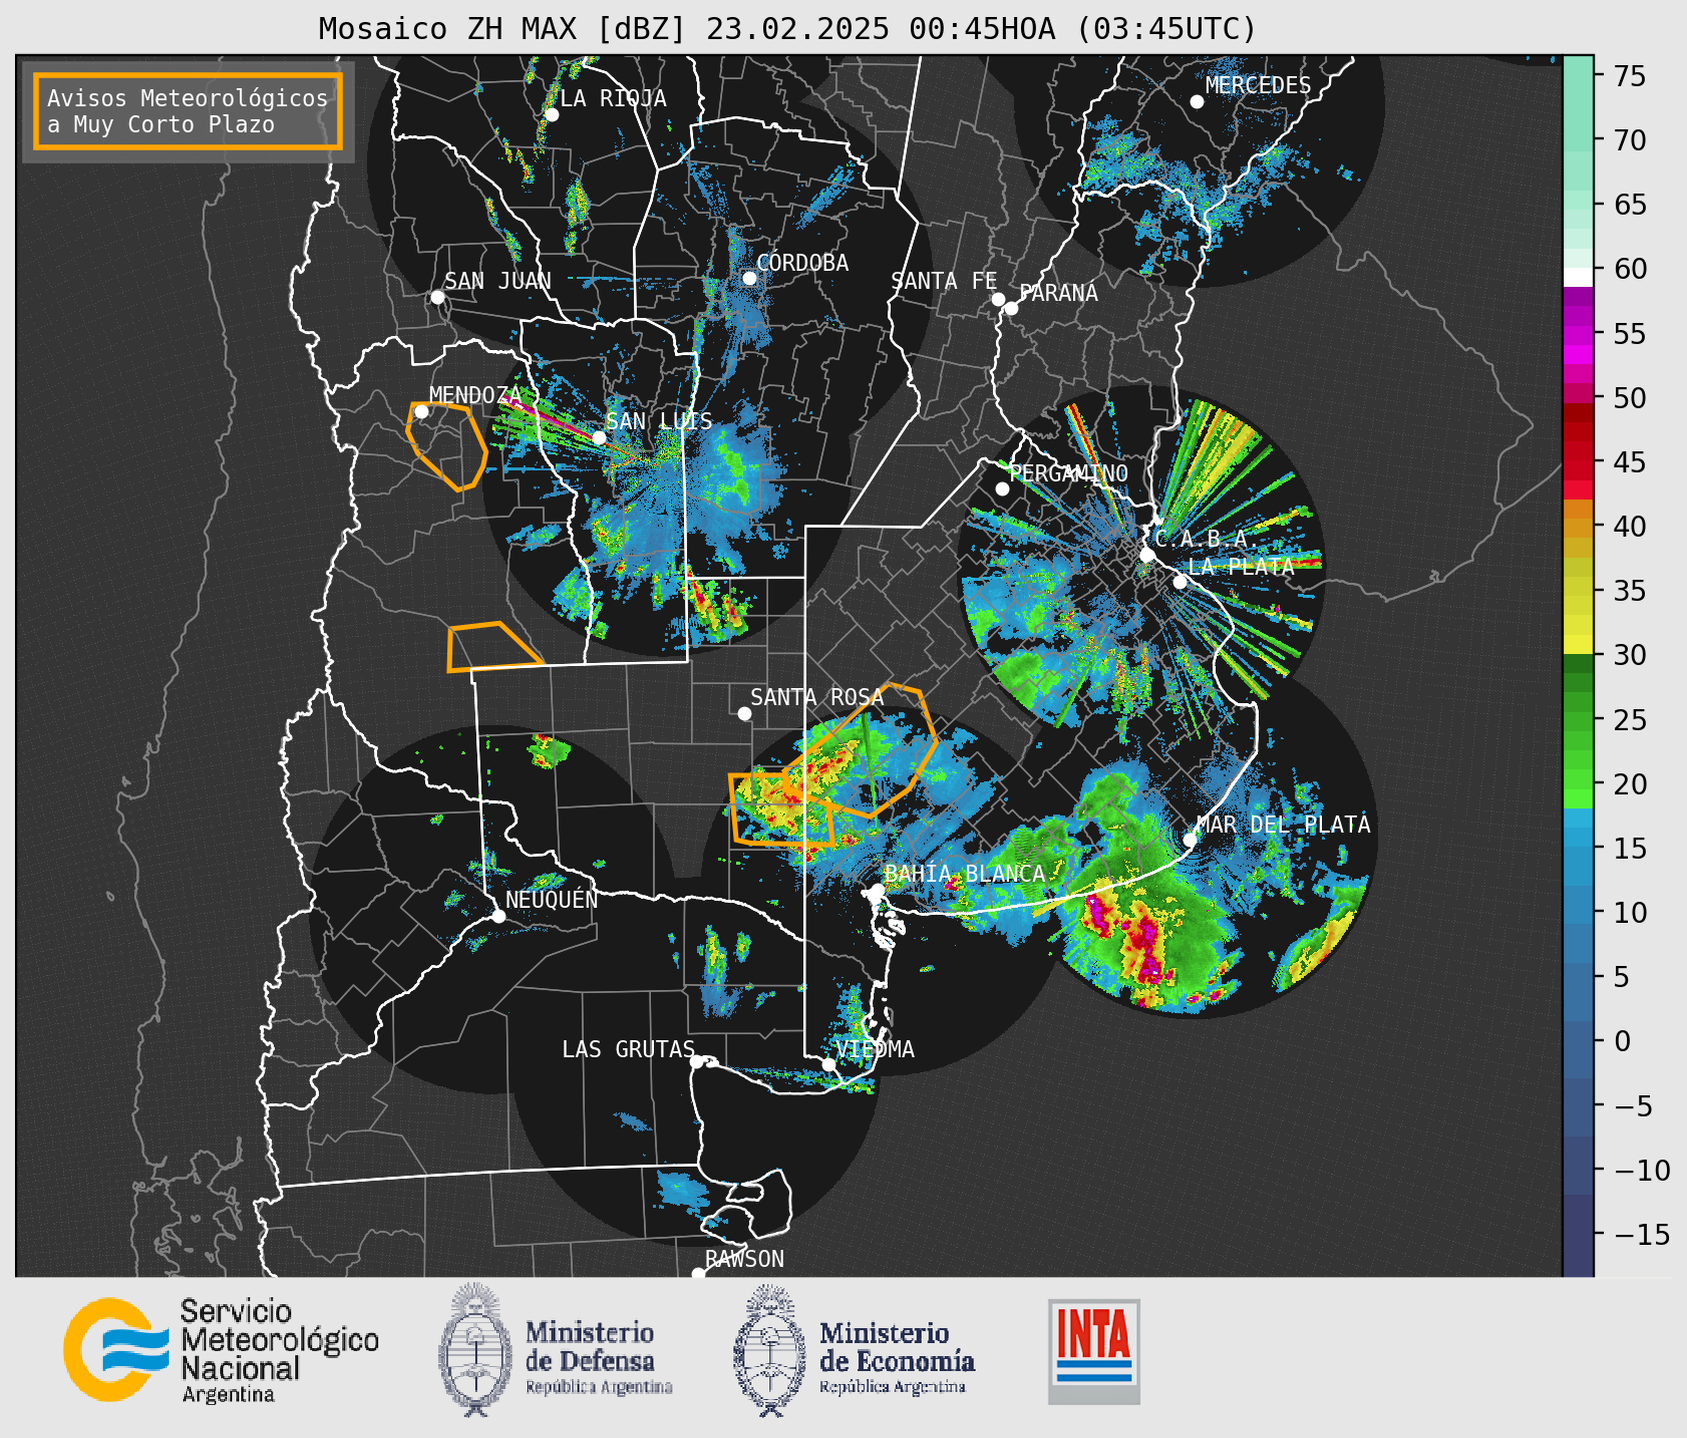Image resolution: width=1687 pixels, height=1438 pixels.
Task: Click the LA RIOJA city marker dot
Action: click(x=551, y=115)
